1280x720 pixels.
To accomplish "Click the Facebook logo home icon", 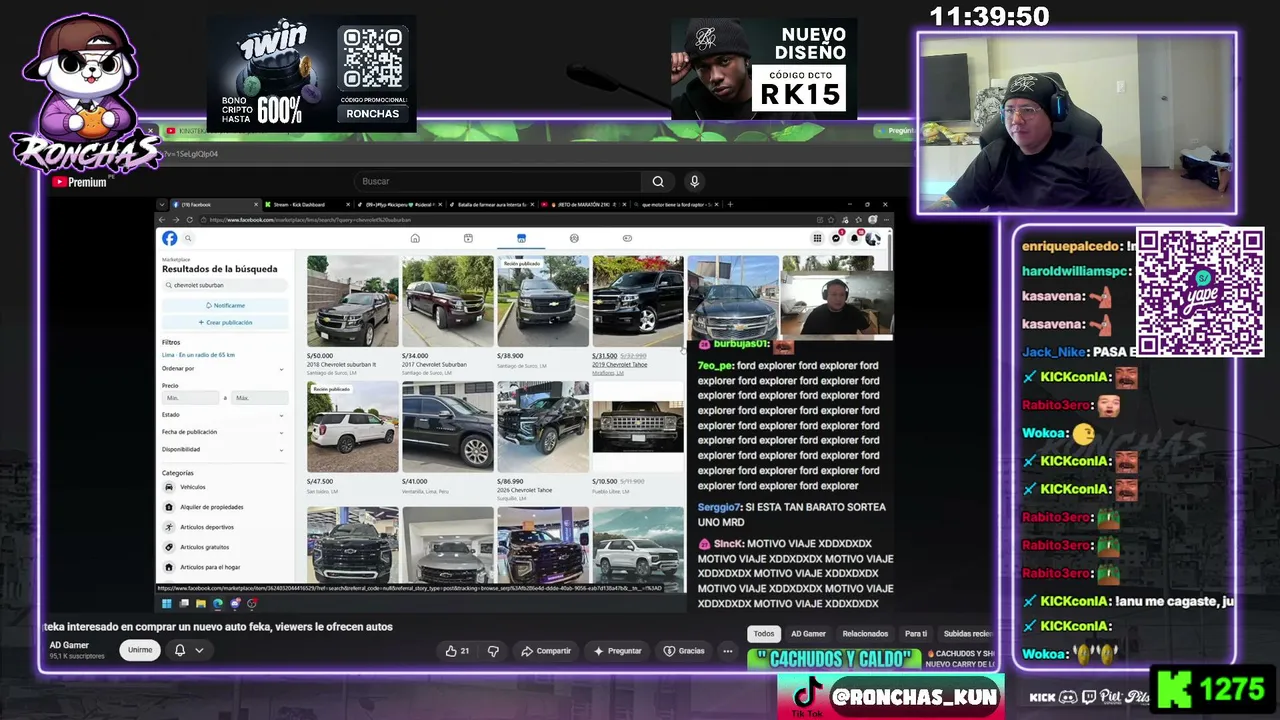I will [170, 238].
